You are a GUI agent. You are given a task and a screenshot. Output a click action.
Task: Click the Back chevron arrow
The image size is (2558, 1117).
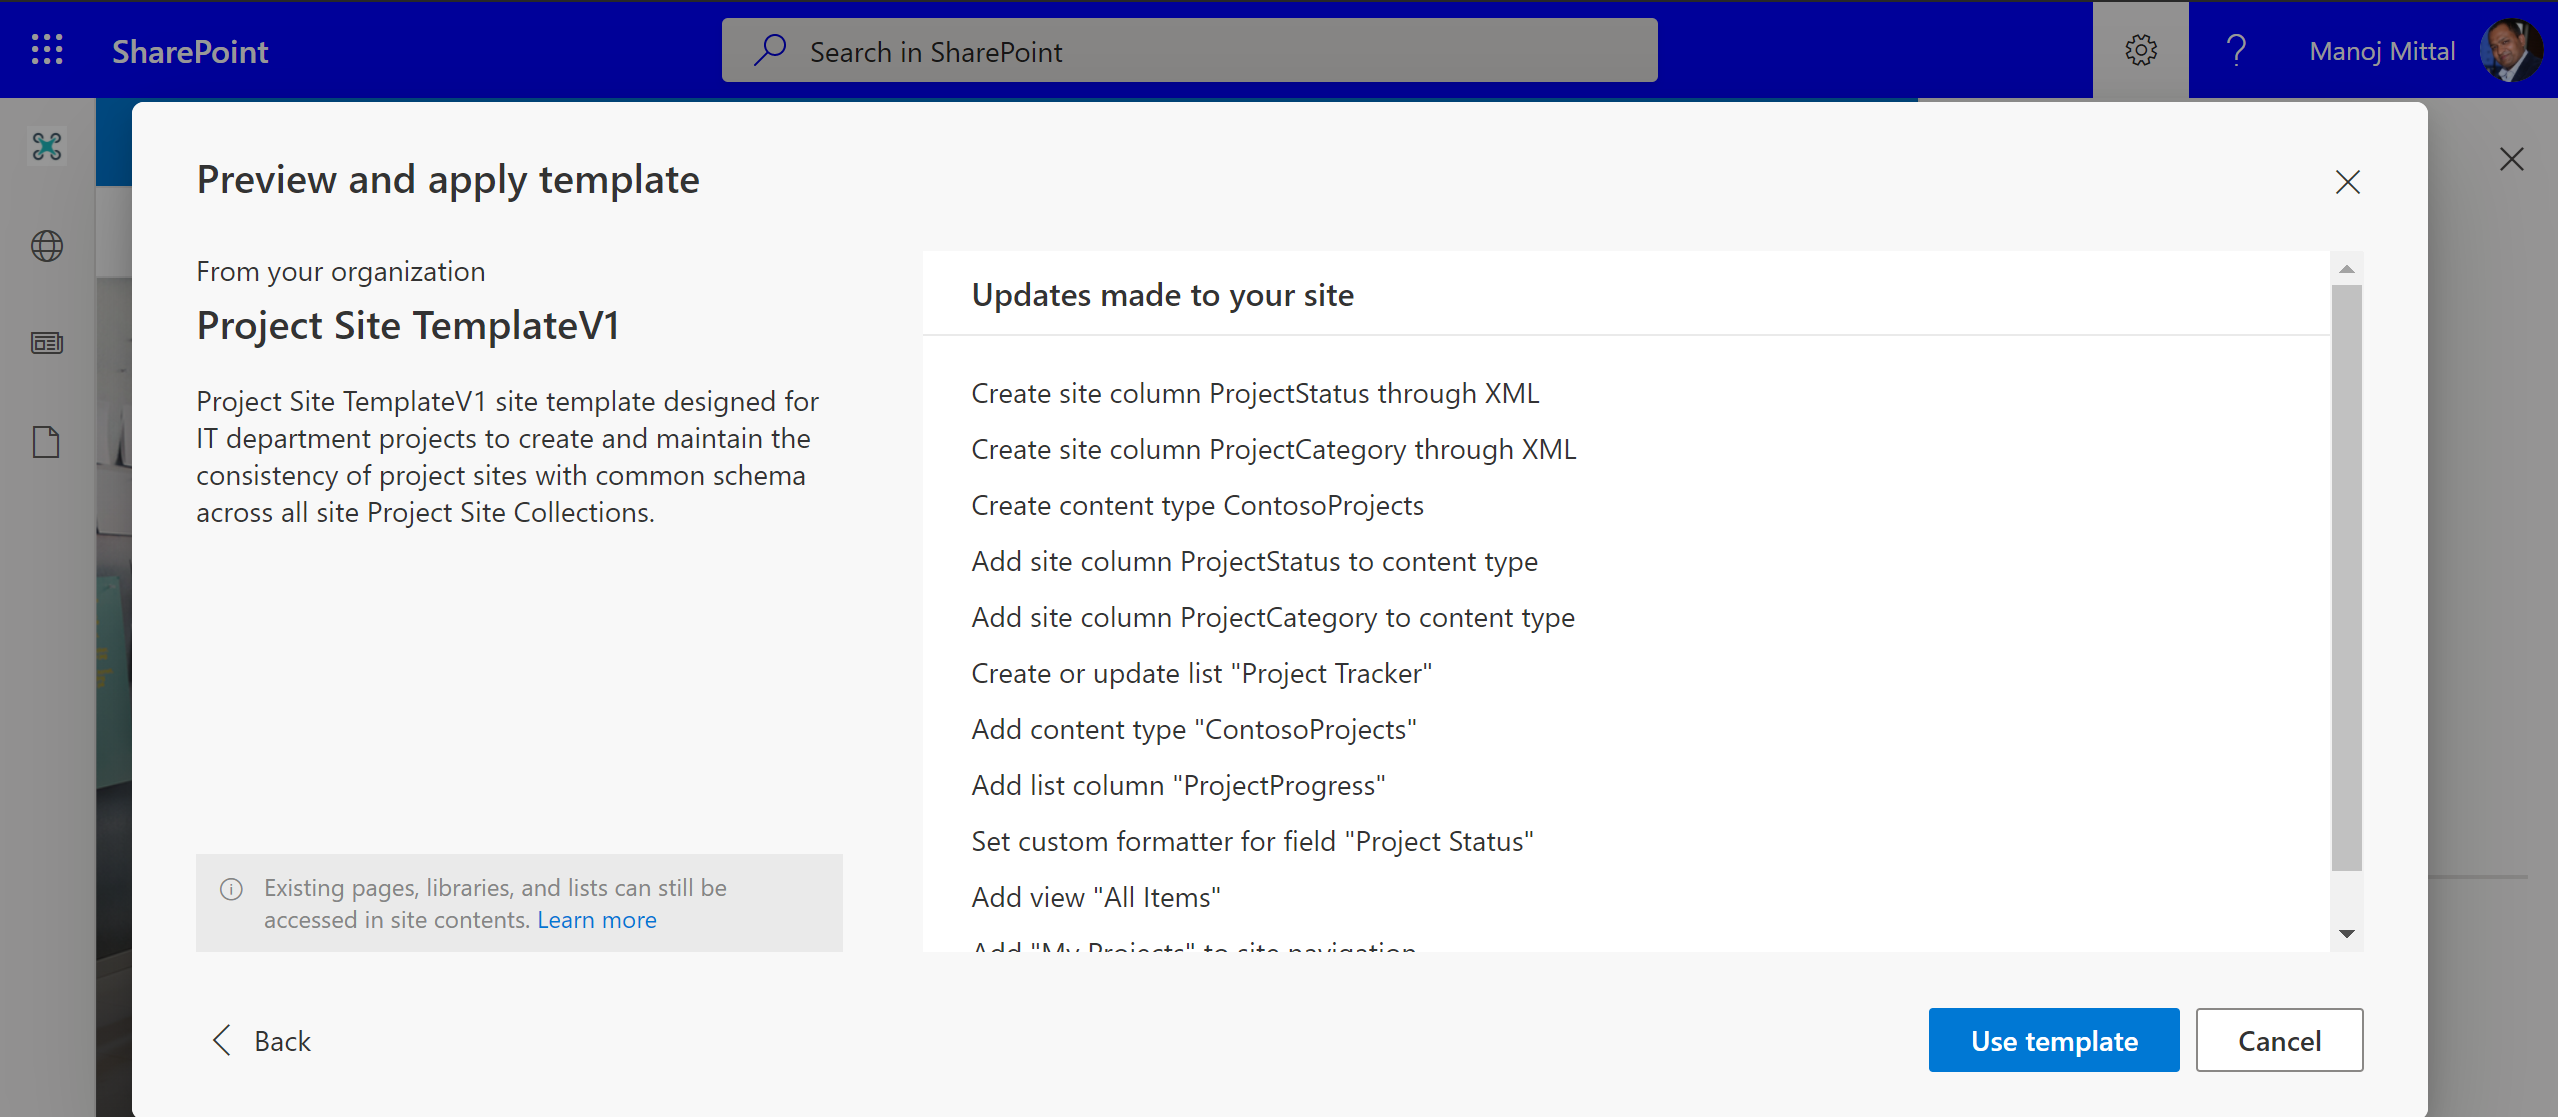(x=222, y=1040)
